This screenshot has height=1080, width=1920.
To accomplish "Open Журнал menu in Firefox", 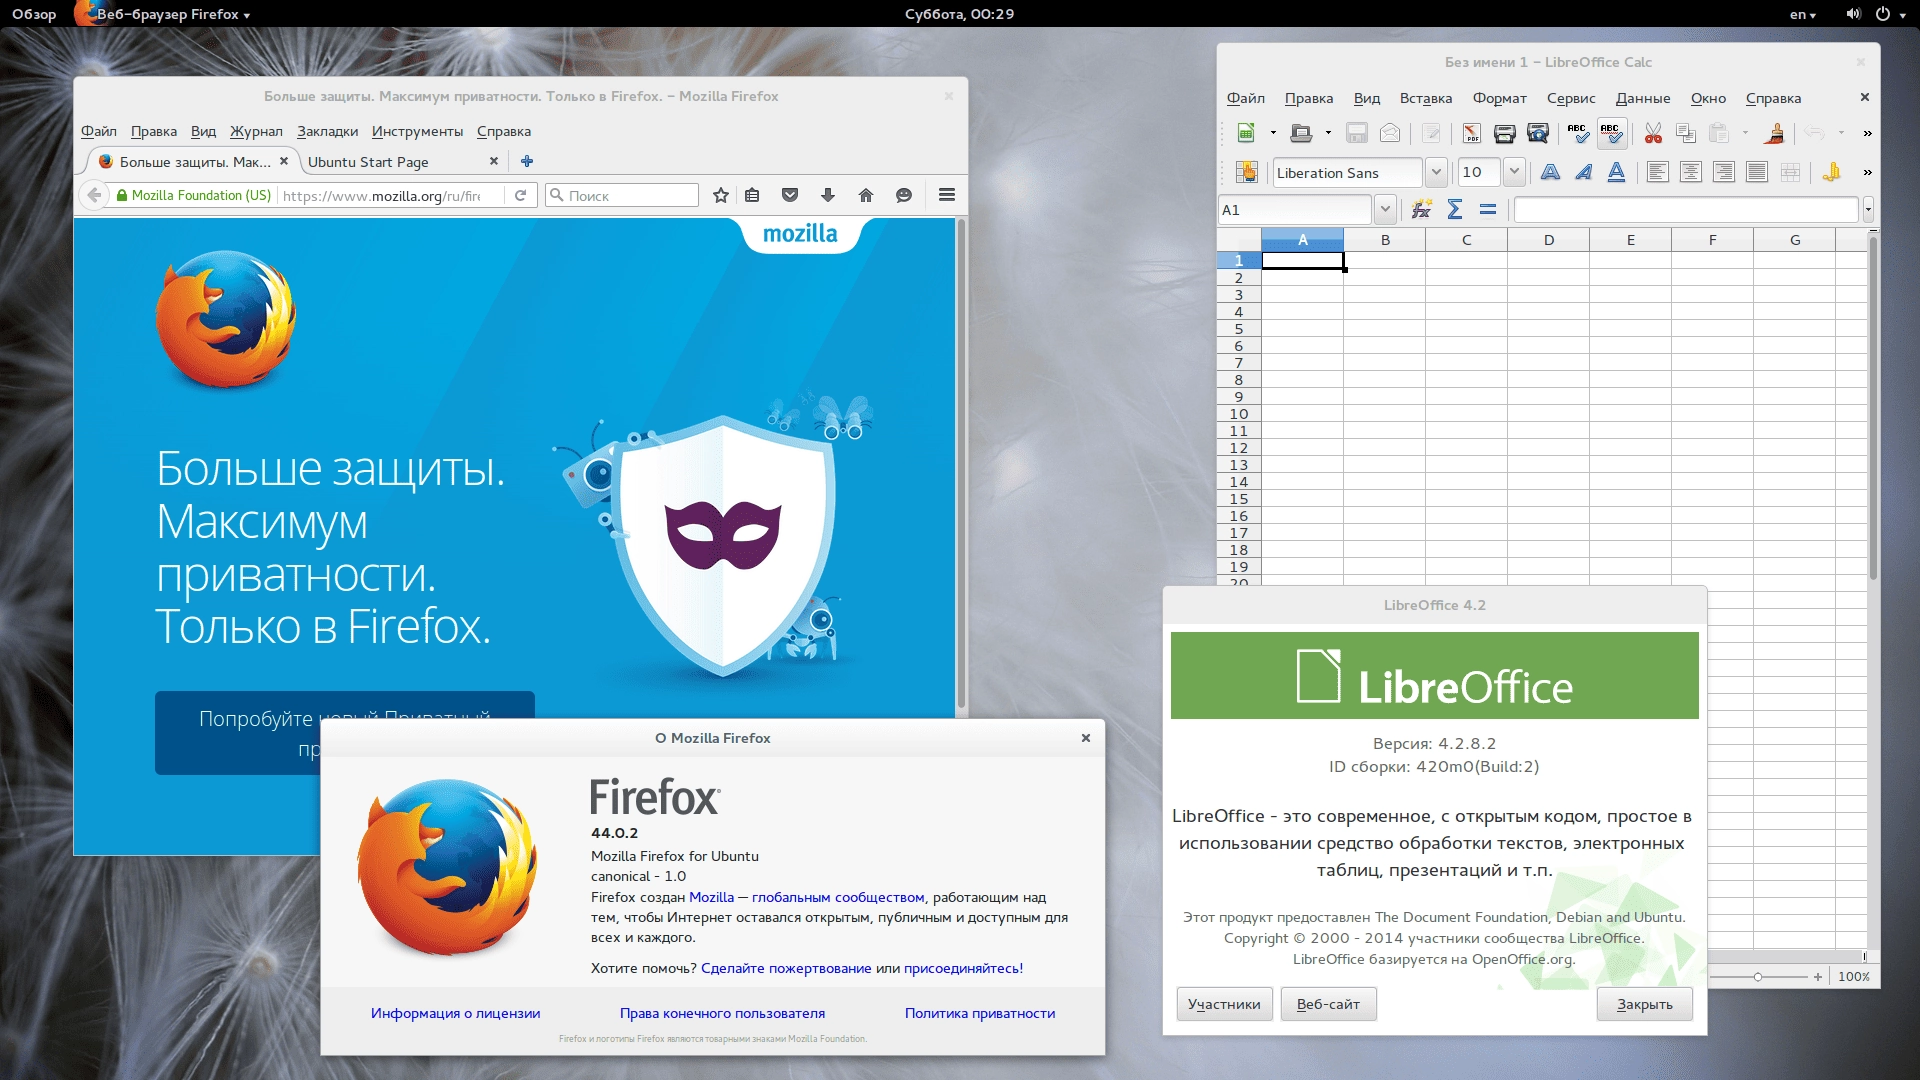I will pyautogui.click(x=256, y=131).
